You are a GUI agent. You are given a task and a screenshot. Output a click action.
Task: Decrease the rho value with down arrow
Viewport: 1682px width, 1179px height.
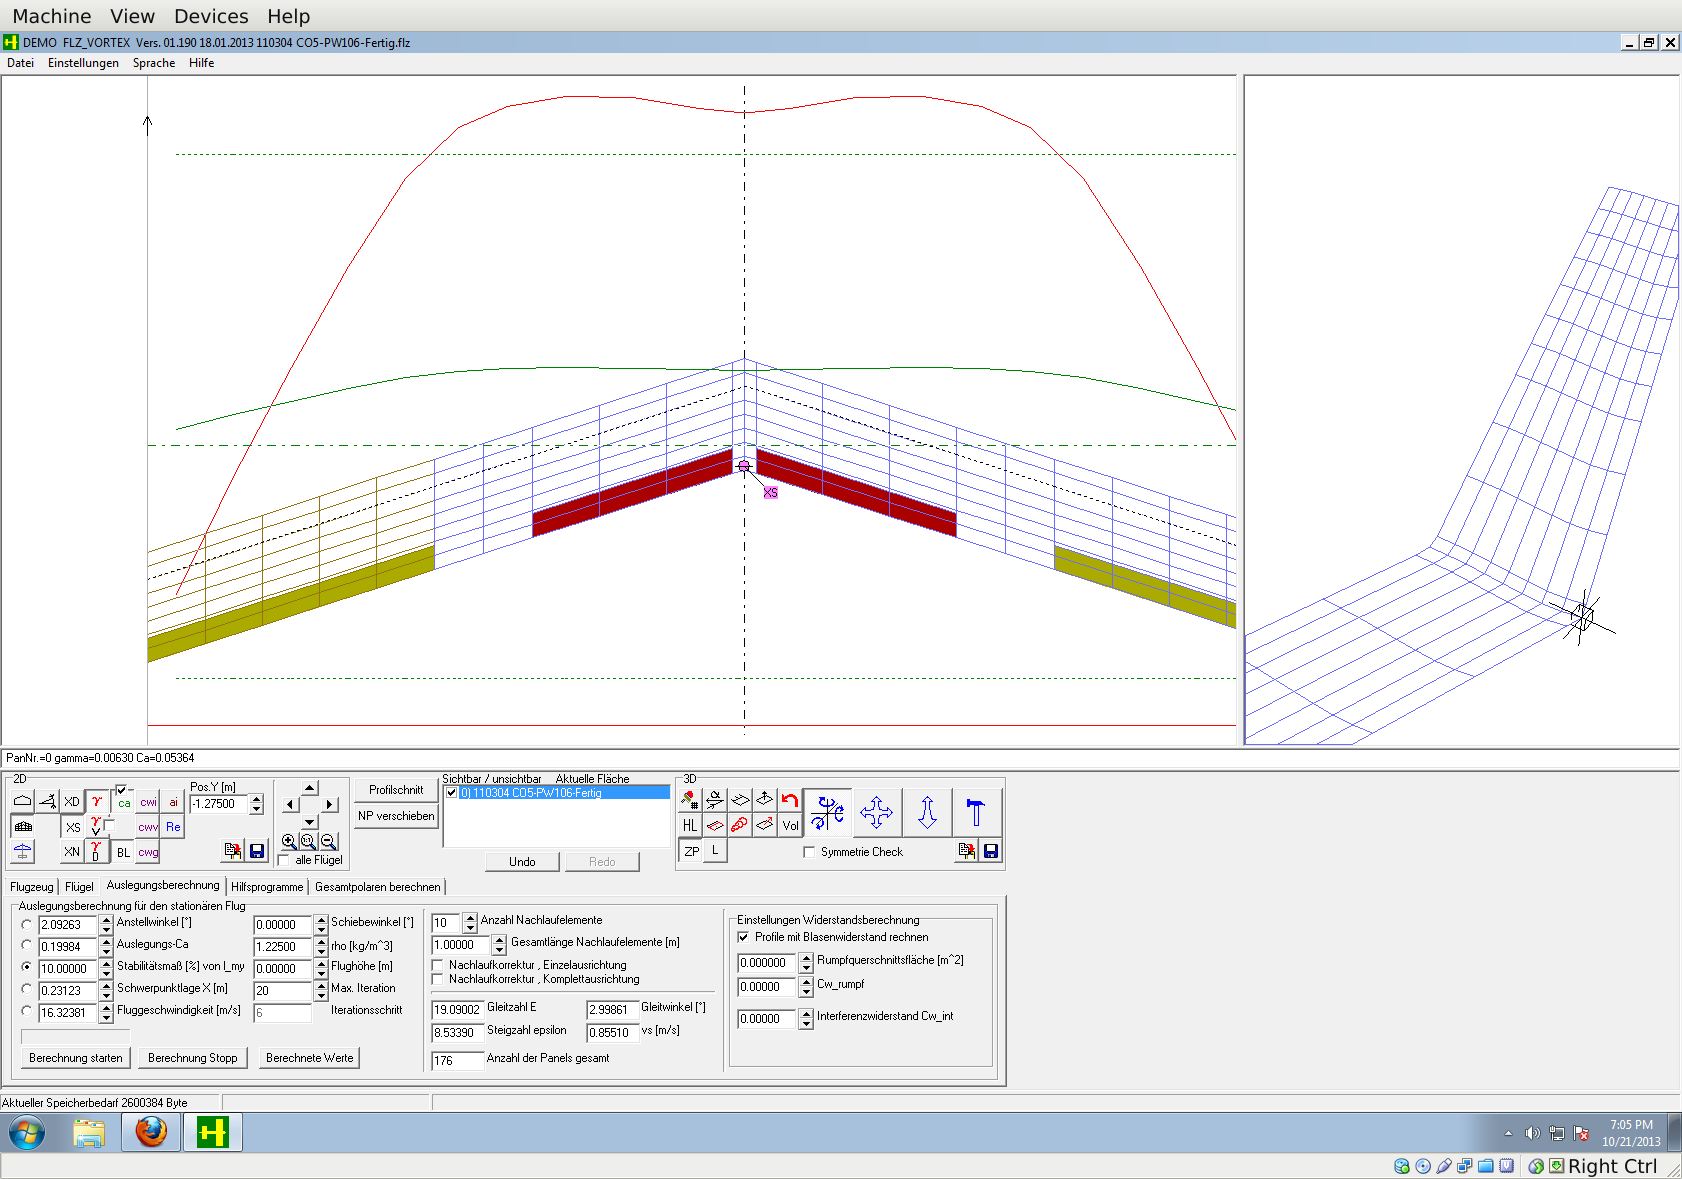tap(321, 951)
